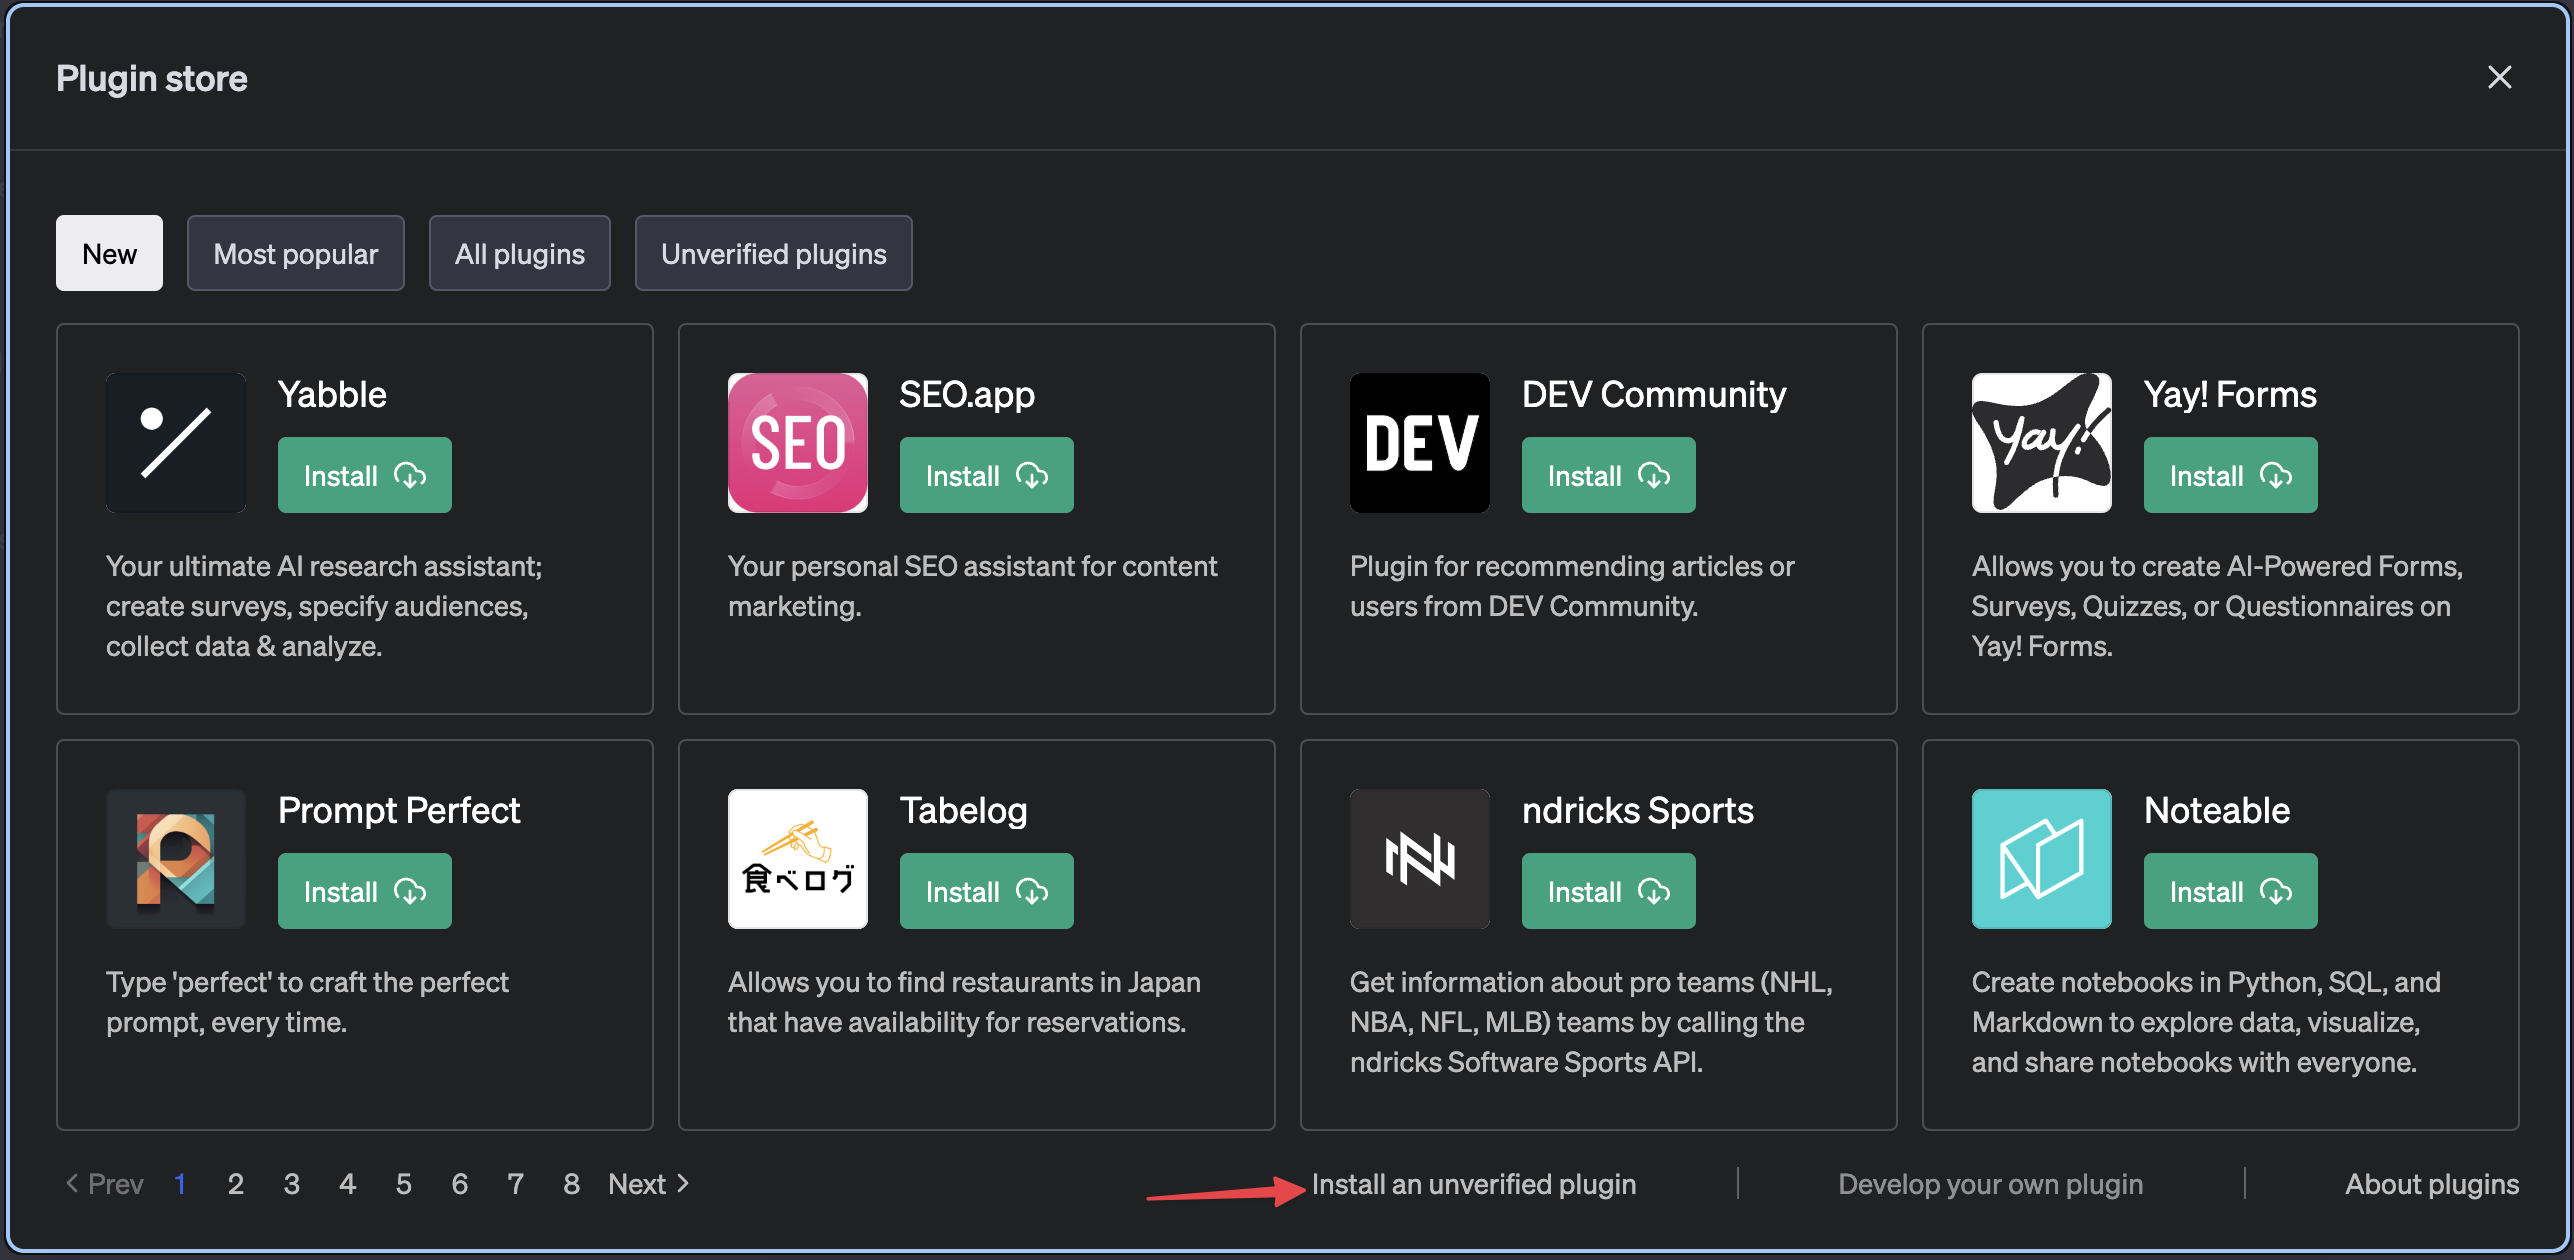Open Develop your own plugin
This screenshot has width=2574, height=1260.
point(1990,1183)
